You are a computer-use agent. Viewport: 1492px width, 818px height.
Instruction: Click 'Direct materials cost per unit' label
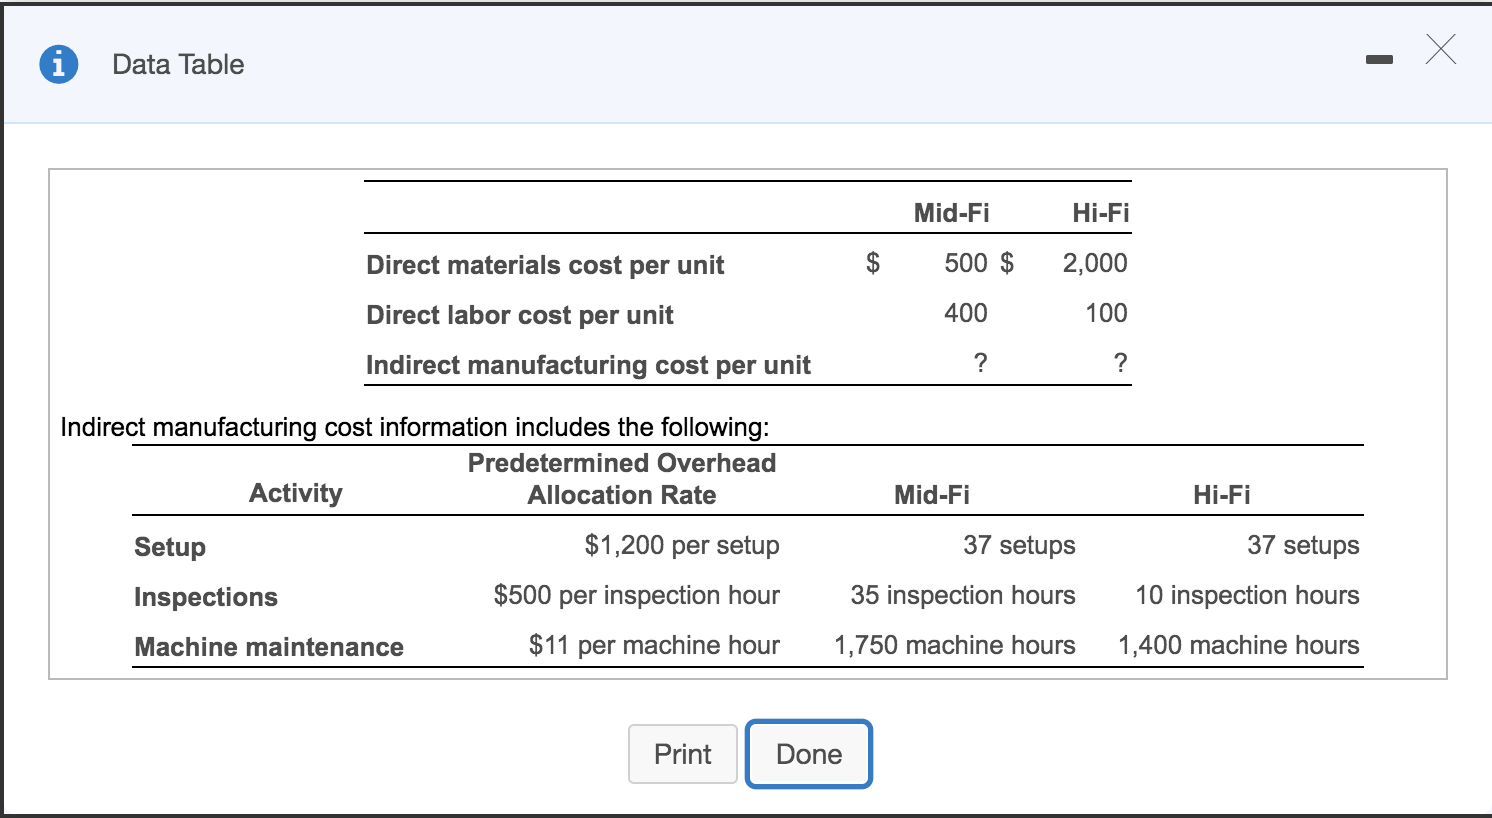point(545,265)
